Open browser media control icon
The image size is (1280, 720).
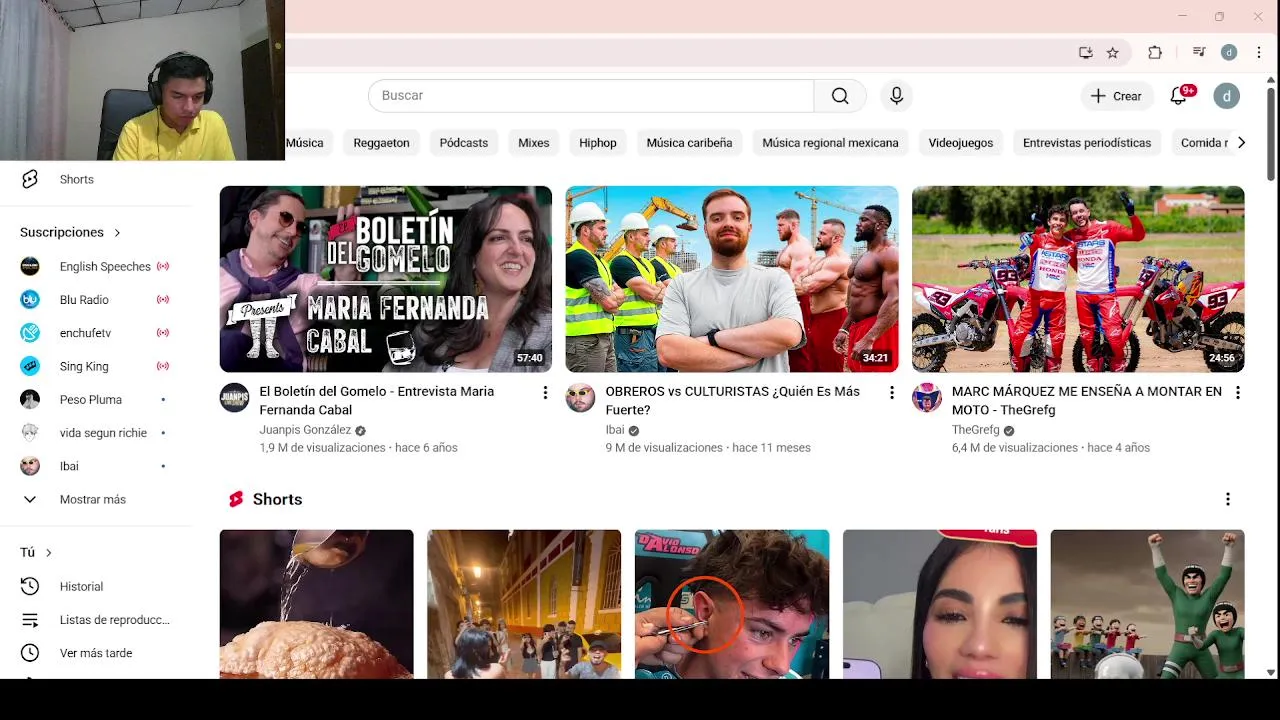1199,53
